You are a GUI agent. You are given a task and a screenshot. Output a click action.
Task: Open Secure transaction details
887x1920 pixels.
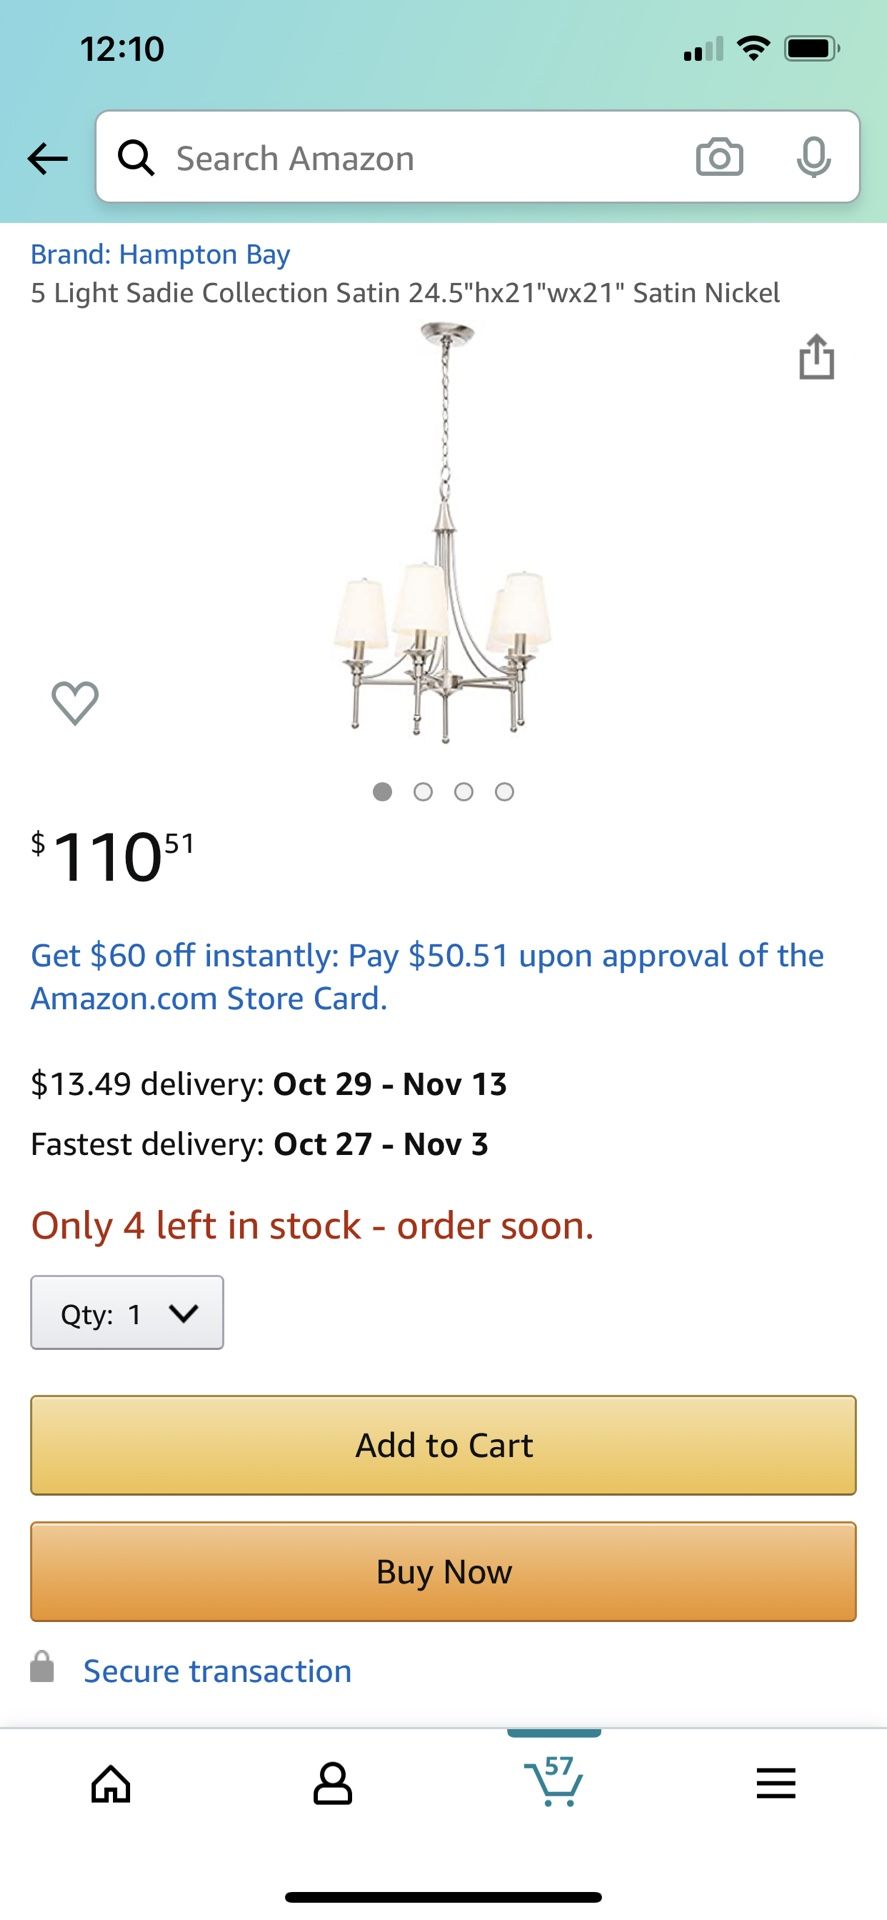pos(217,1671)
